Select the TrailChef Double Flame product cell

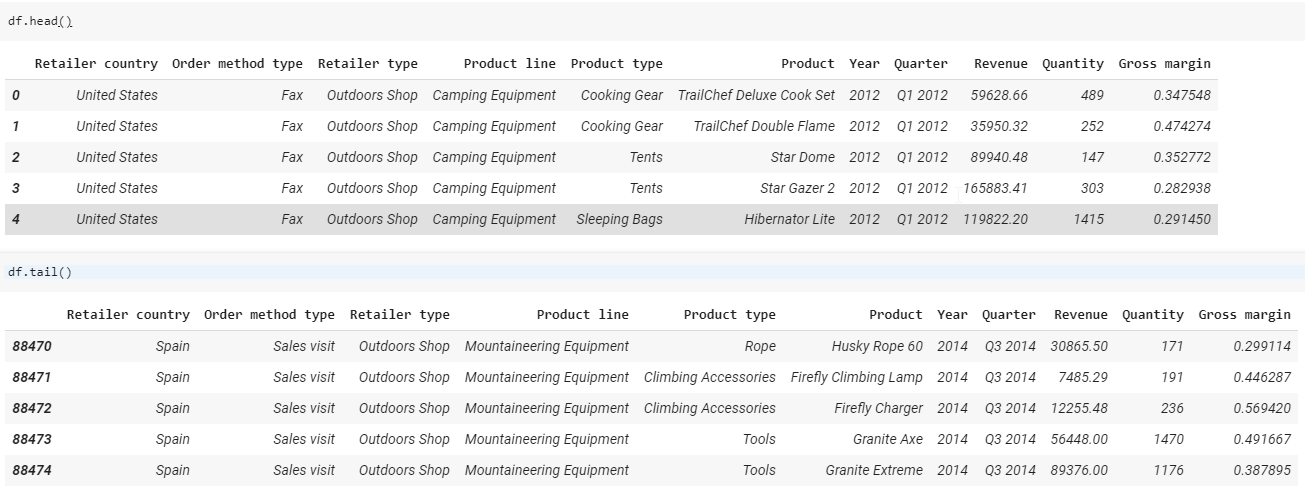763,126
